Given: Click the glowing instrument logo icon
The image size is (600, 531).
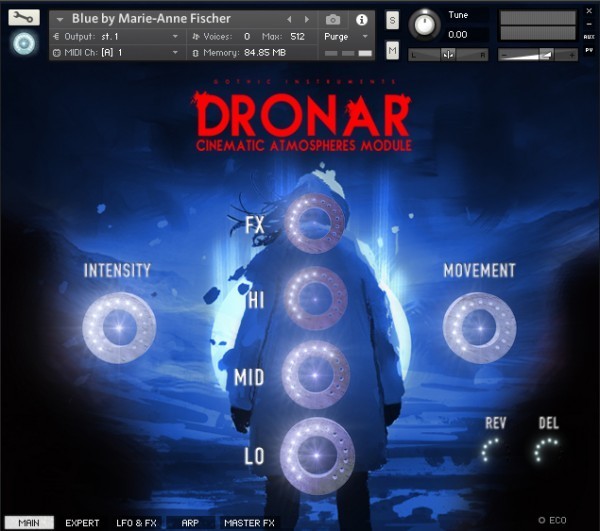Looking at the screenshot, I should pos(24,43).
